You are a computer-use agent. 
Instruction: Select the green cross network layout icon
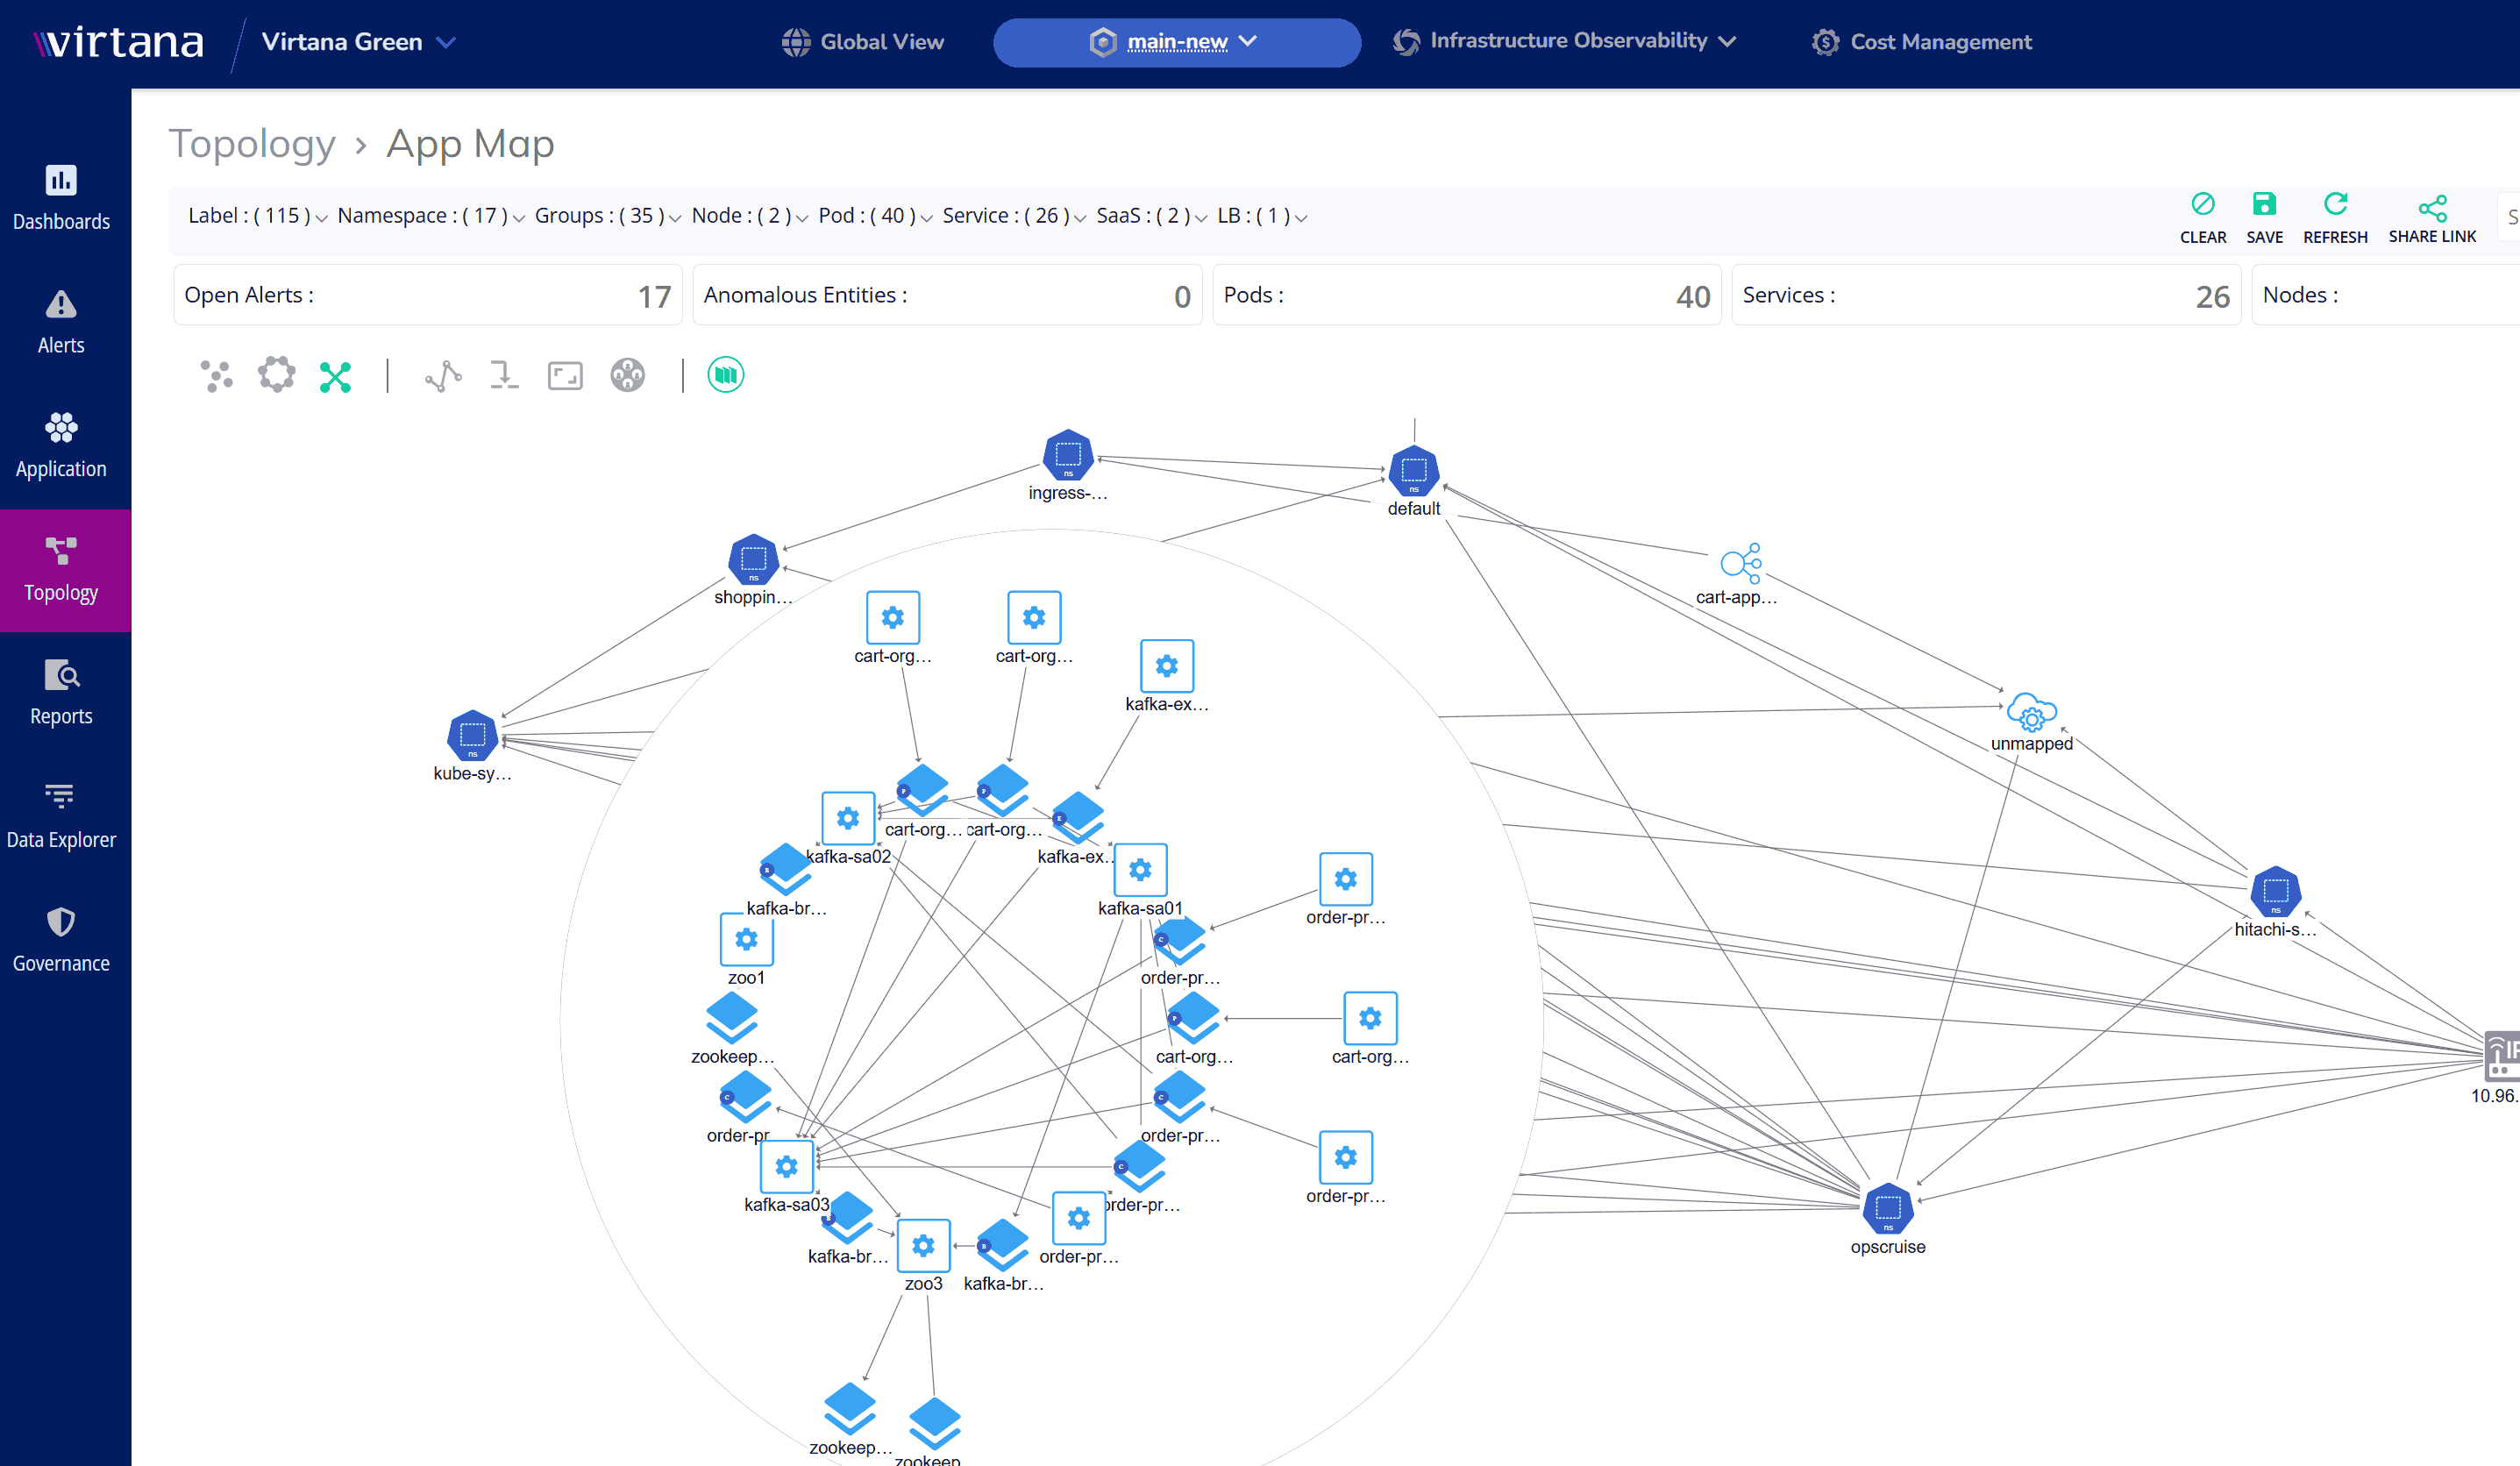[x=335, y=376]
